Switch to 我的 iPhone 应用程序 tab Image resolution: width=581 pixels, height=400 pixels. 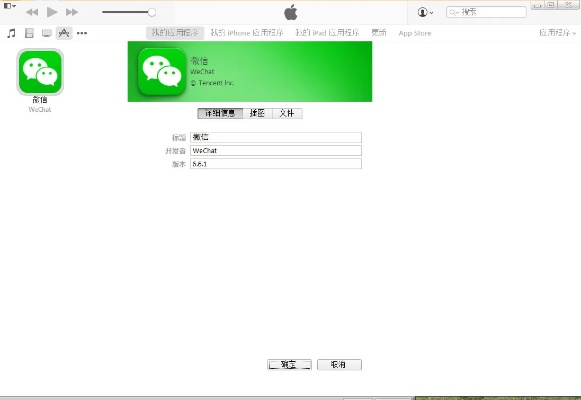click(247, 33)
